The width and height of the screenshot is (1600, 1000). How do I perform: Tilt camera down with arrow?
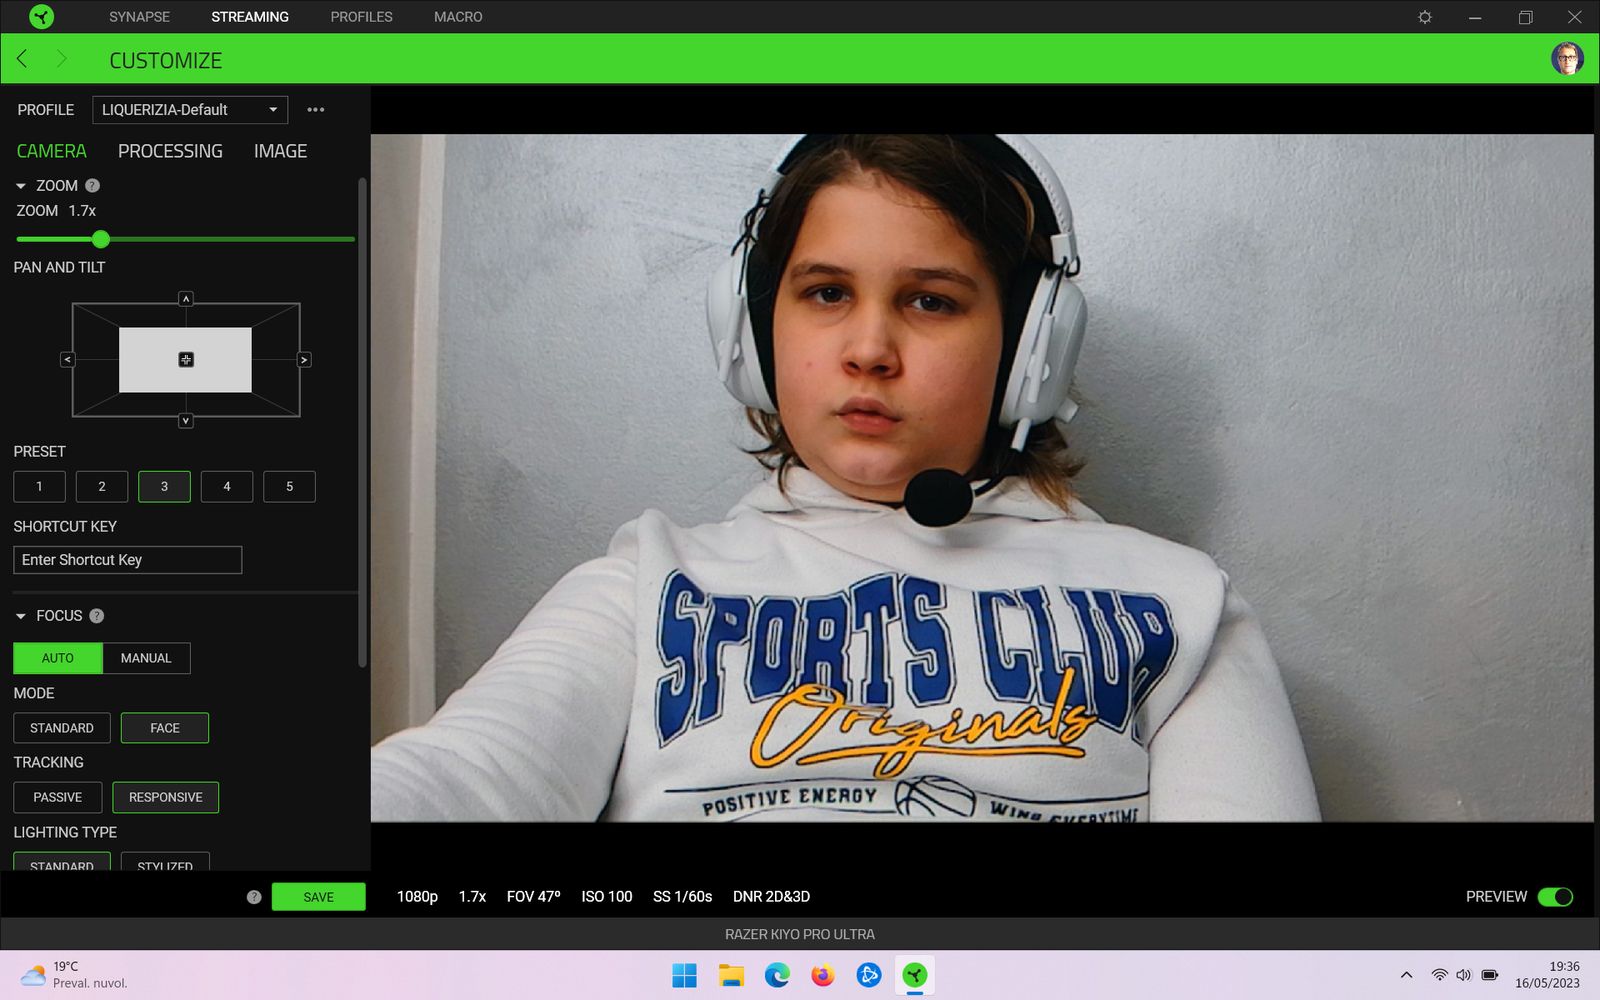click(x=186, y=421)
